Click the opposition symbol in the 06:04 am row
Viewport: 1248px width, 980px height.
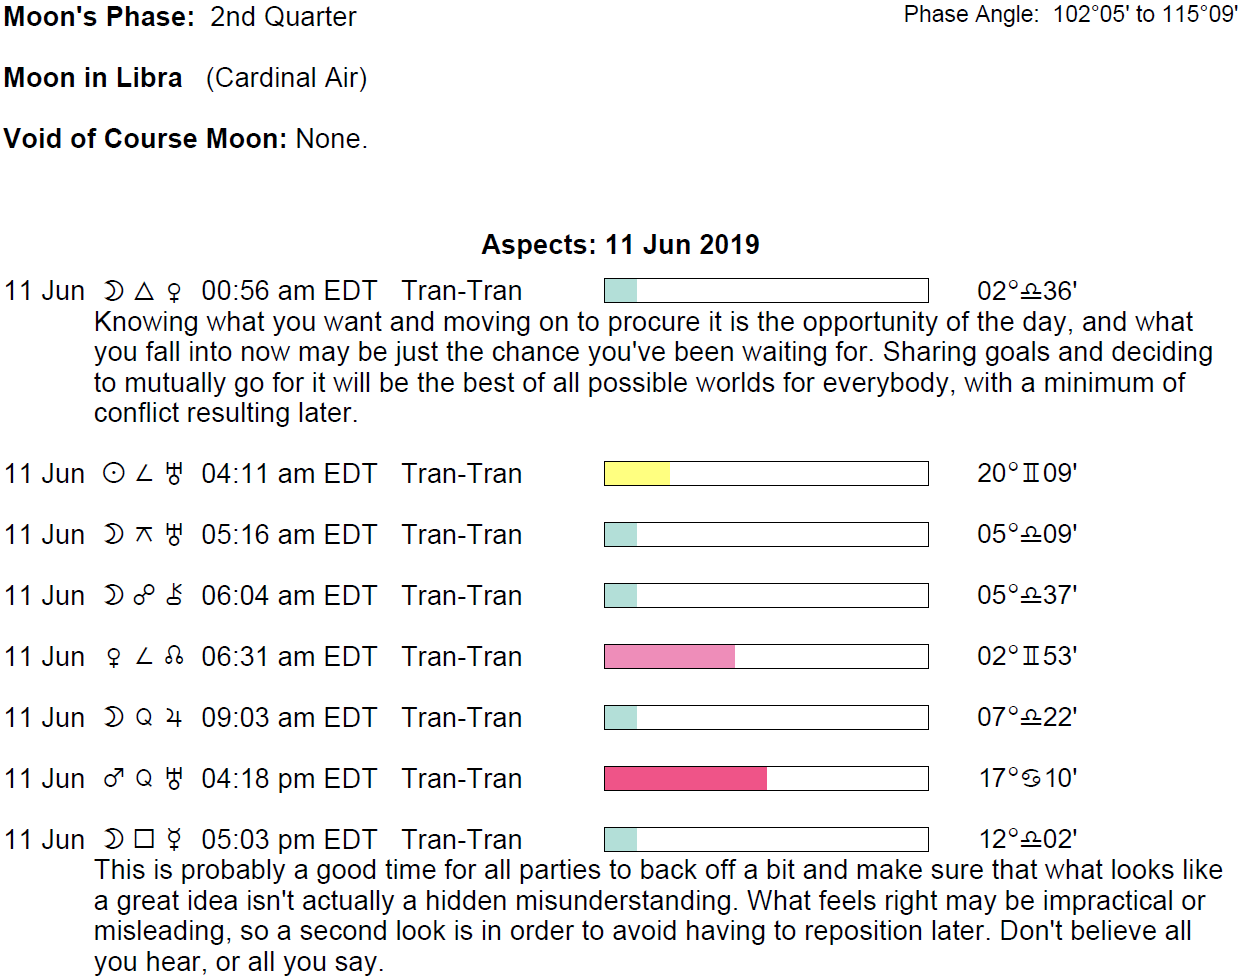(x=144, y=595)
